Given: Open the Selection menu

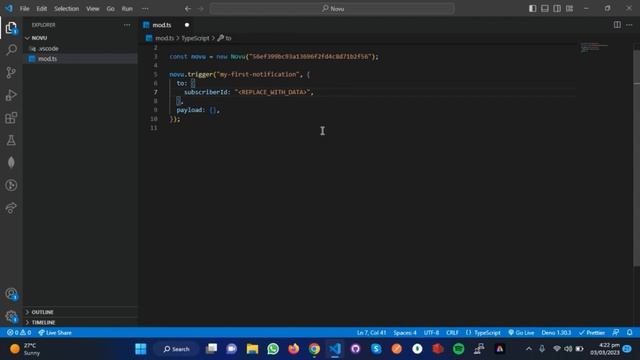Looking at the screenshot, I should (67, 9).
